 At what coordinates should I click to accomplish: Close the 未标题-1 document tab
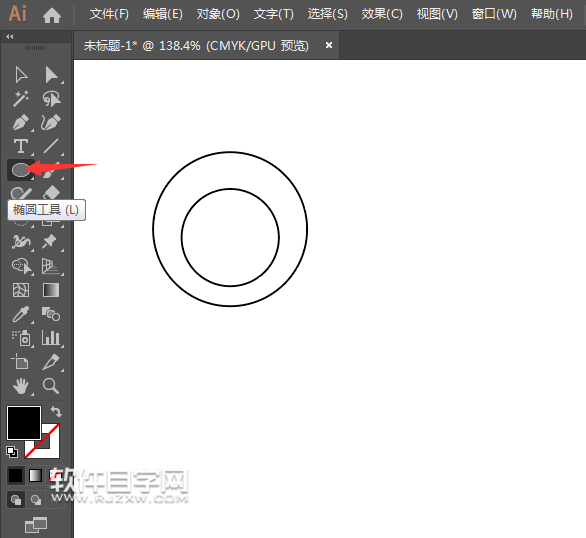329,45
